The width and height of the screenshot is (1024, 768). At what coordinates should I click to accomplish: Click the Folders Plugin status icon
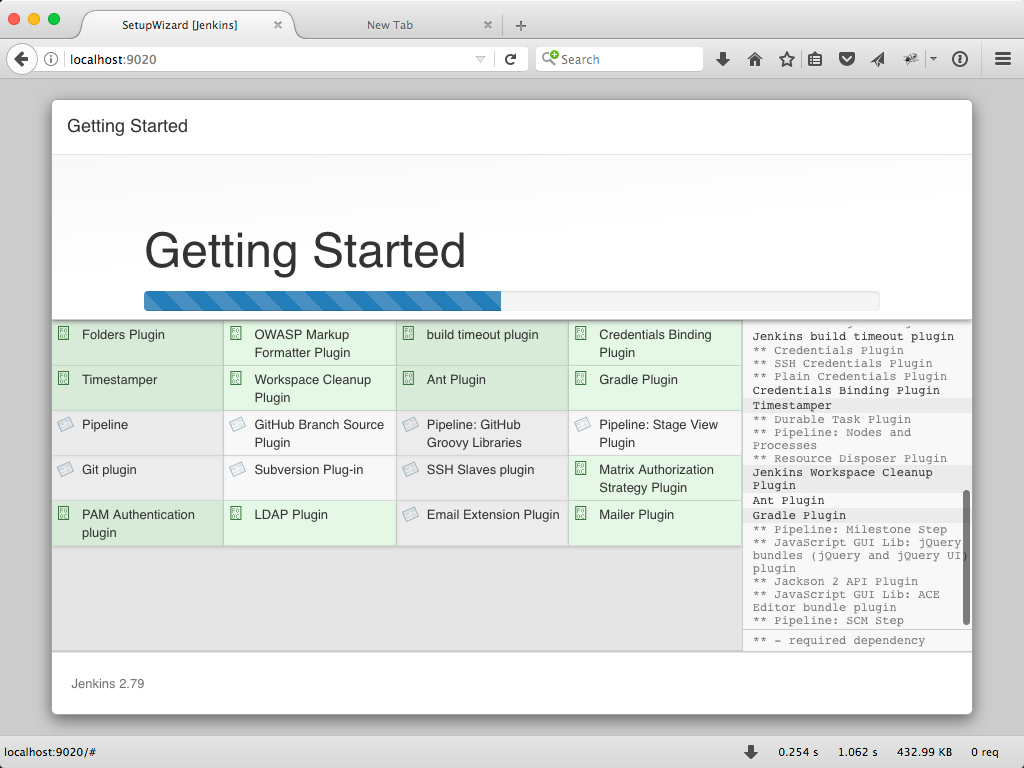pos(63,333)
